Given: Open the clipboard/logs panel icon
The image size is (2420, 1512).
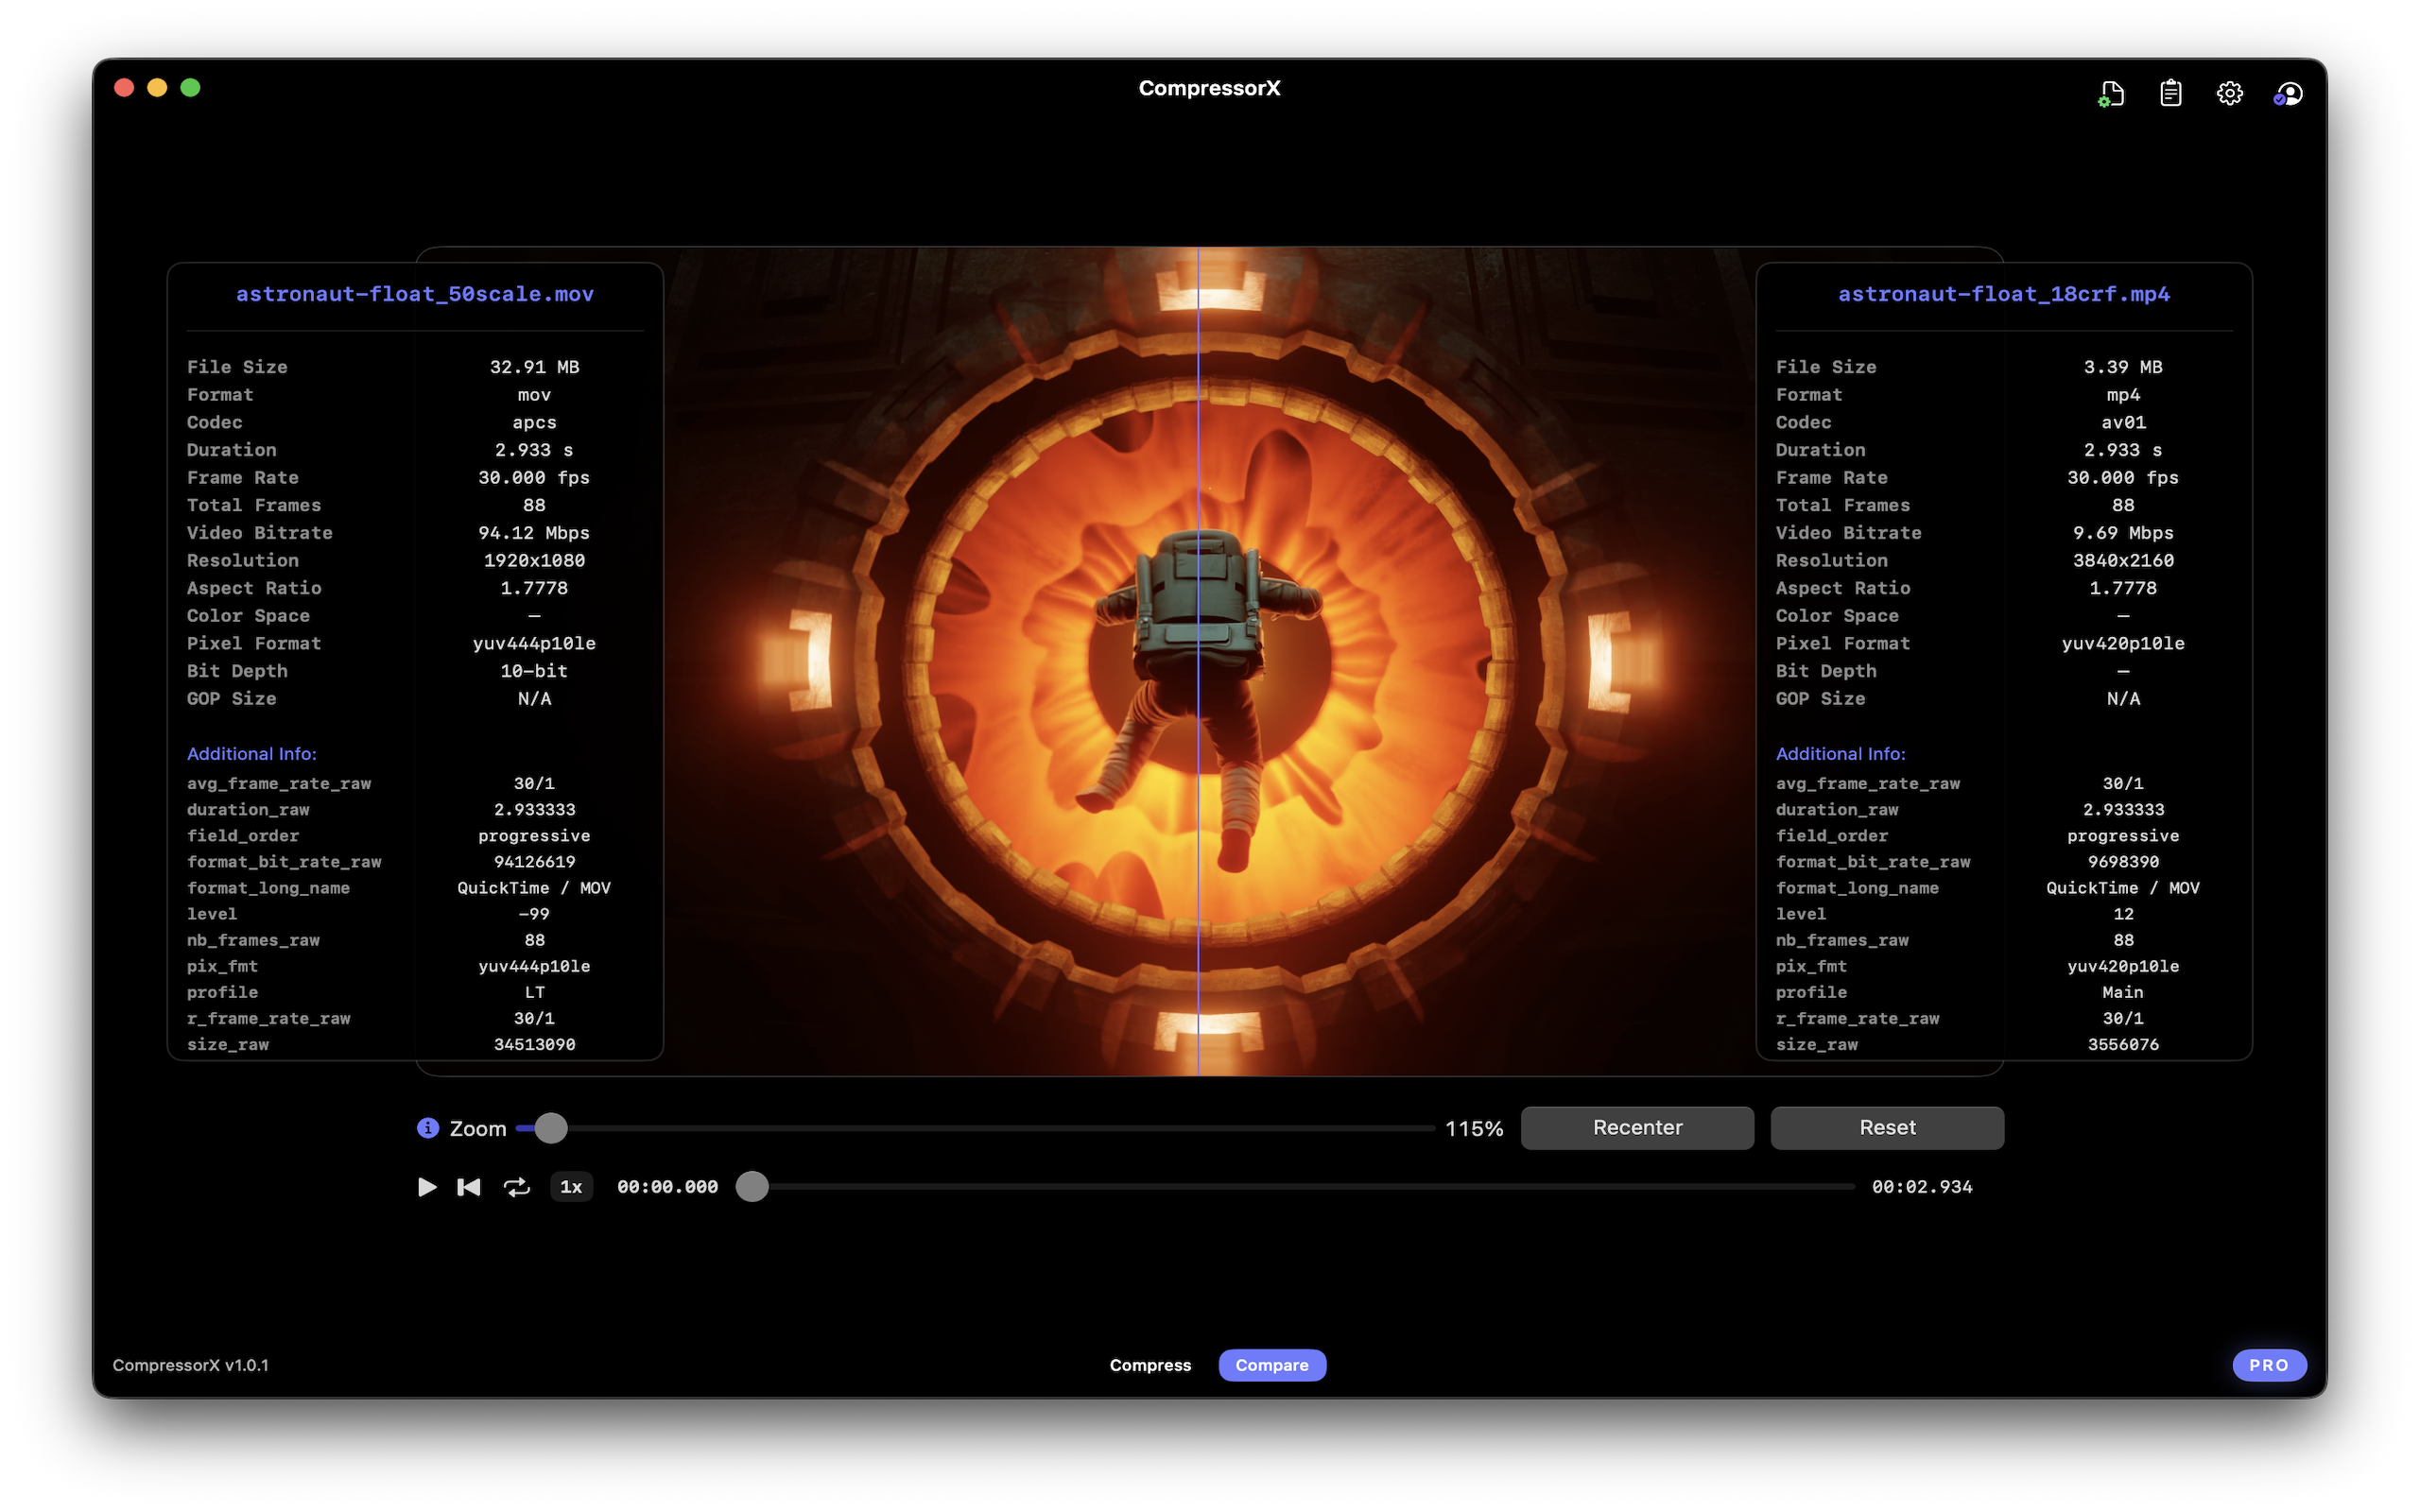Looking at the screenshot, I should click(x=2170, y=92).
